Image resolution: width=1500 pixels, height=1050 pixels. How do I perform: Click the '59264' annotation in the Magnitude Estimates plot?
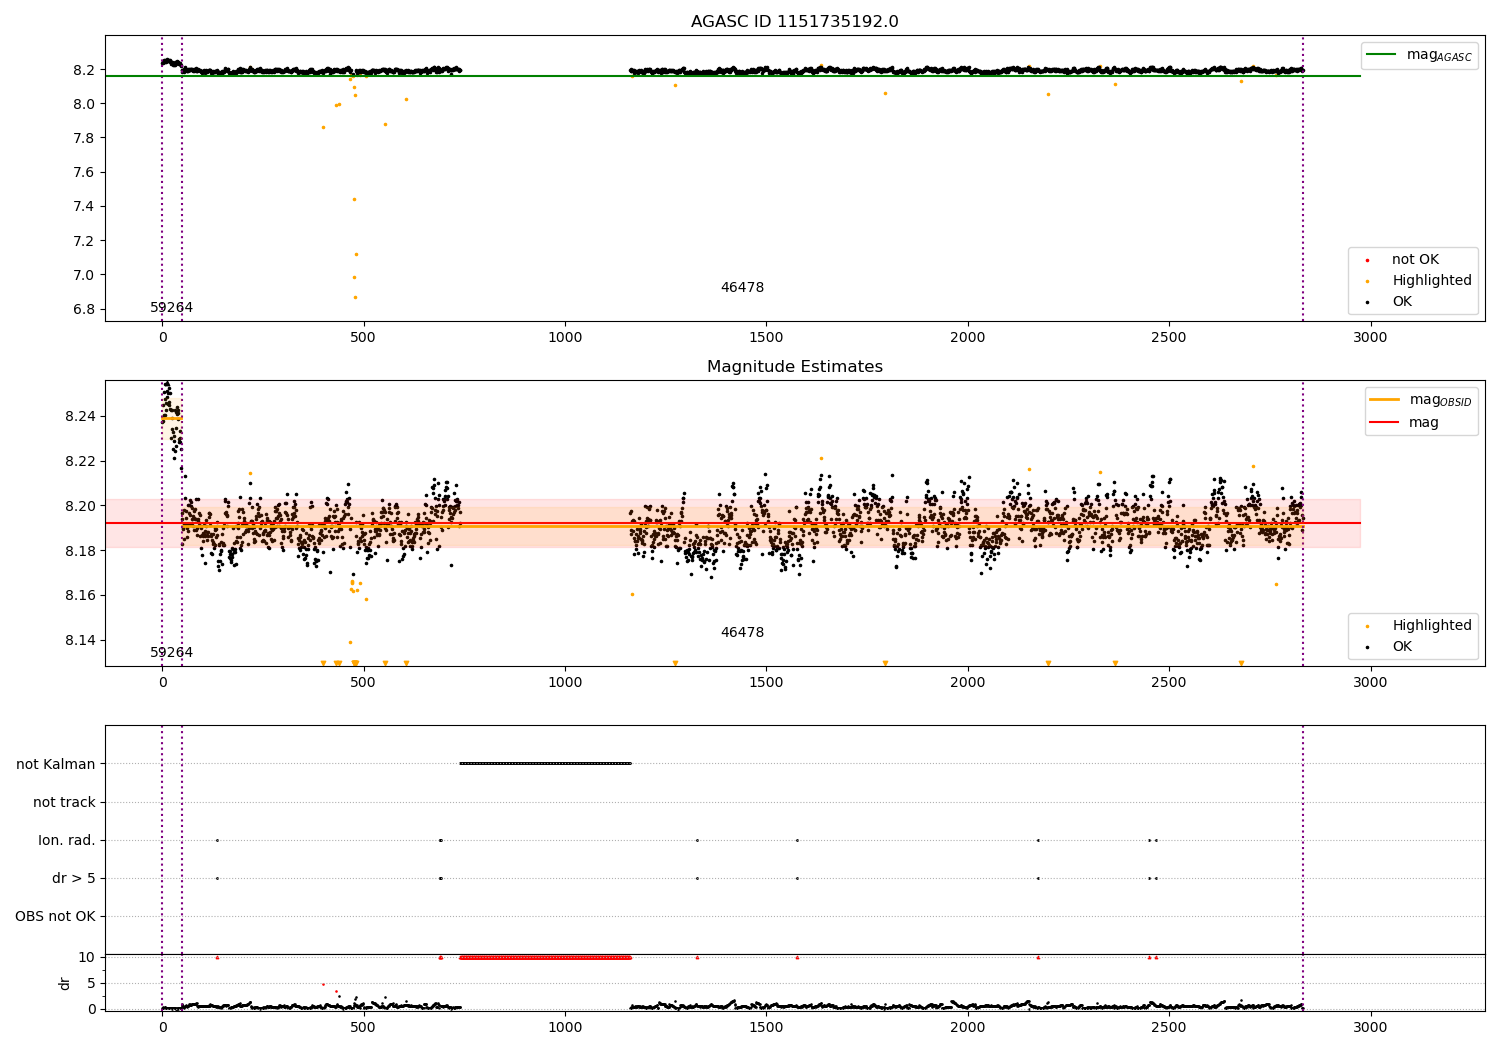pyautogui.click(x=172, y=653)
